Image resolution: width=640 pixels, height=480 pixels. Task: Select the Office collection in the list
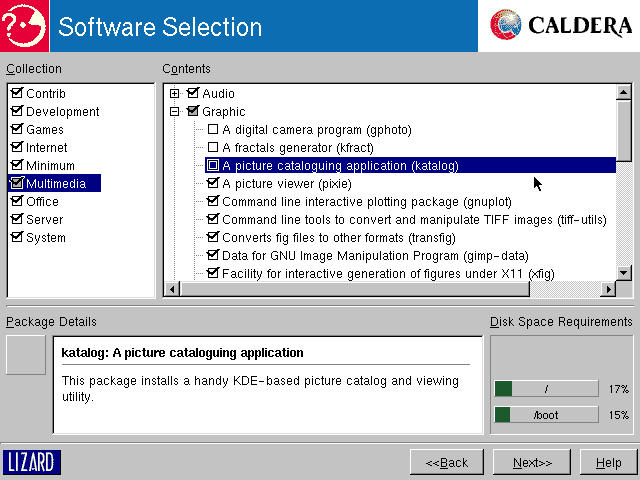(42, 202)
